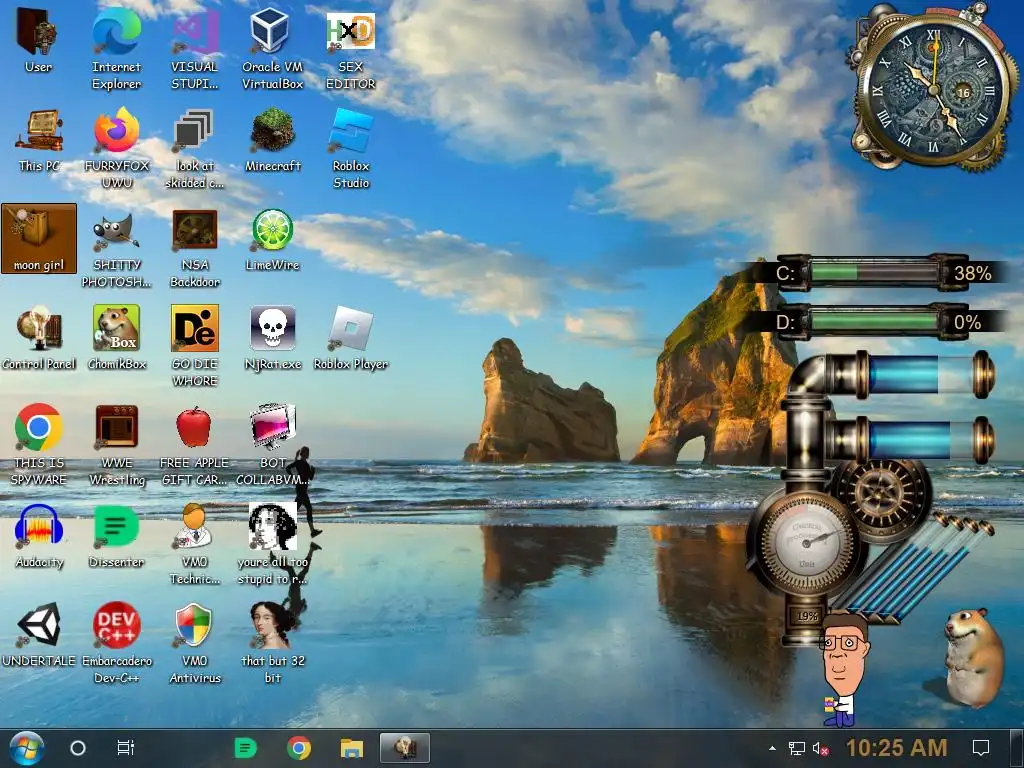Open the Start menu orb

(x=26, y=748)
